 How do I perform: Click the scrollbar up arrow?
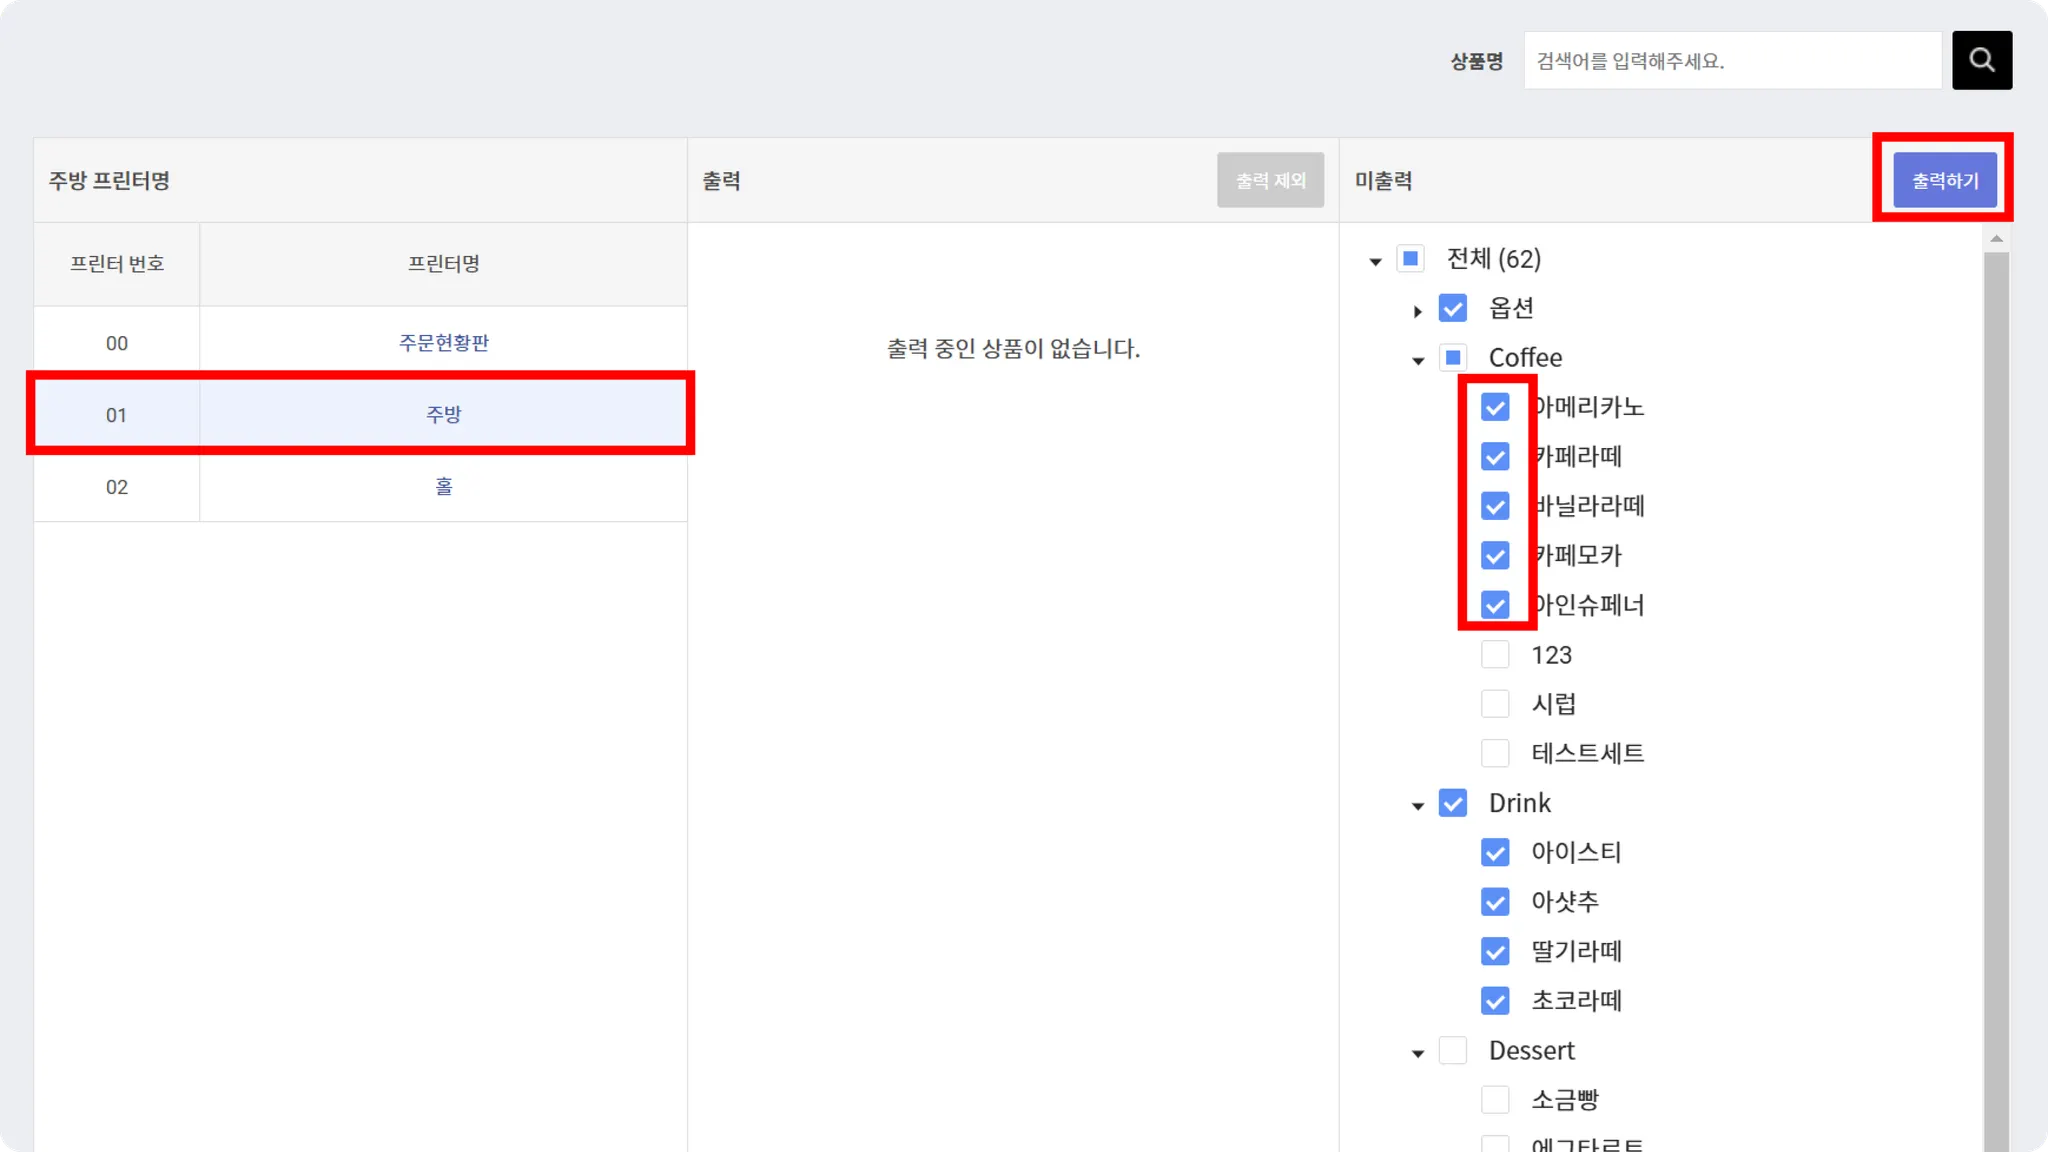click(1996, 238)
